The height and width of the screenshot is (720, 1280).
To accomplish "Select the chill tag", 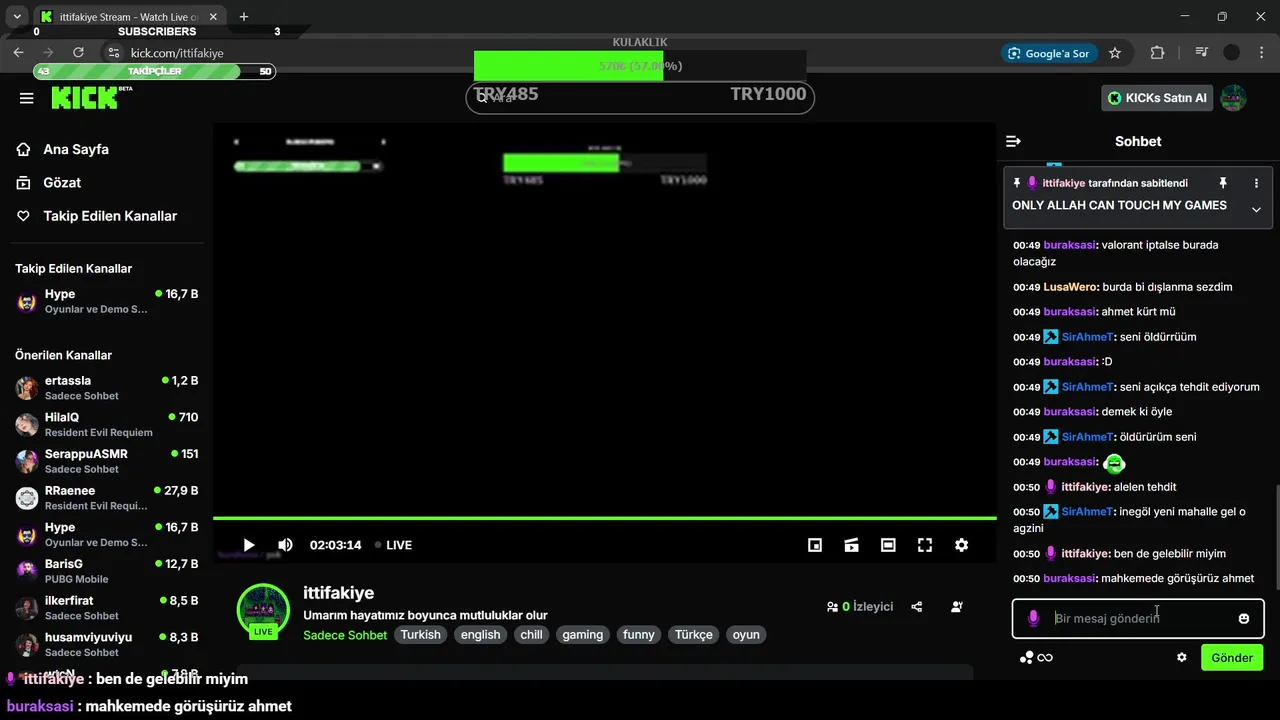I will tap(531, 635).
